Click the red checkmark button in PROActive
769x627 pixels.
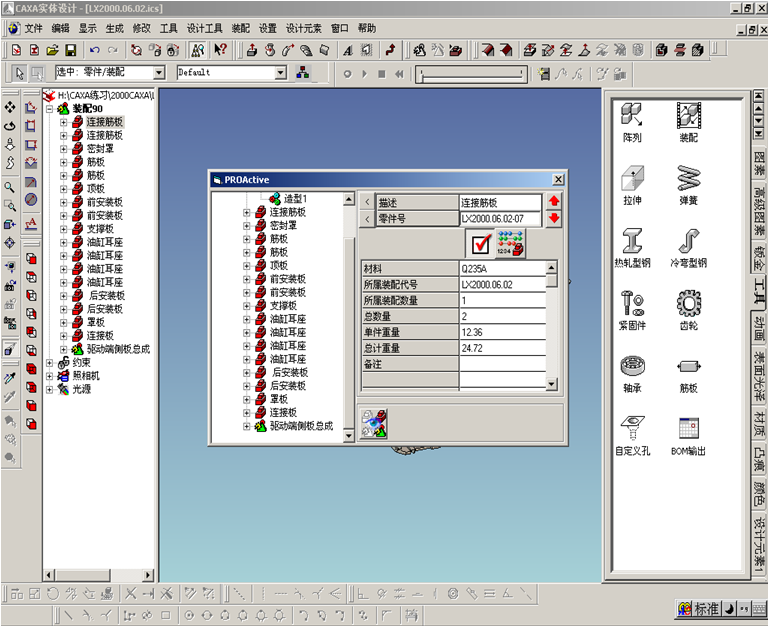tap(481, 243)
